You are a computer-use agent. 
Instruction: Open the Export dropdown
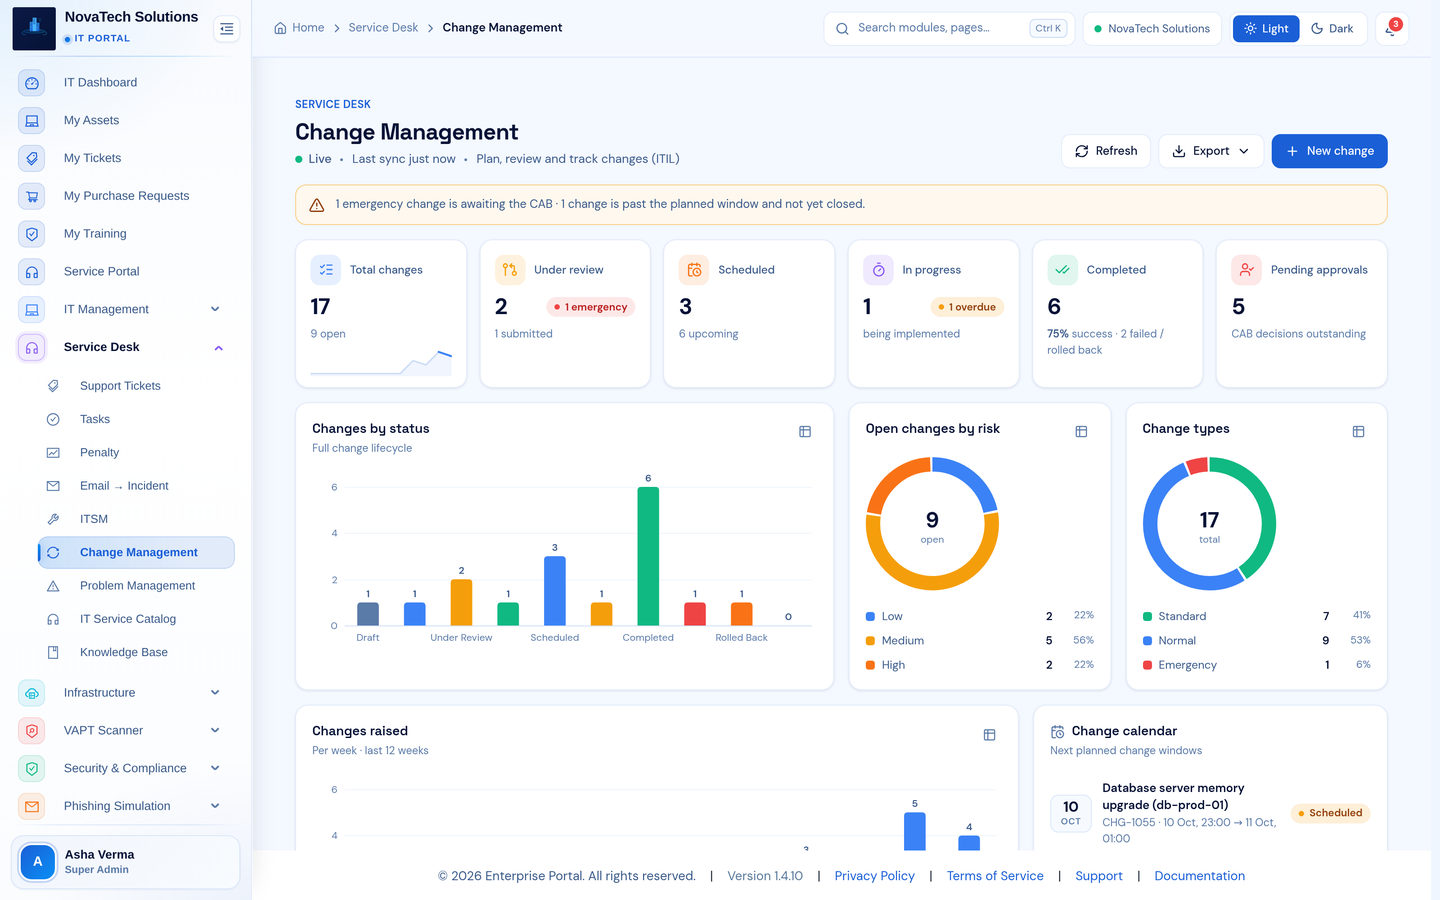coord(1211,151)
